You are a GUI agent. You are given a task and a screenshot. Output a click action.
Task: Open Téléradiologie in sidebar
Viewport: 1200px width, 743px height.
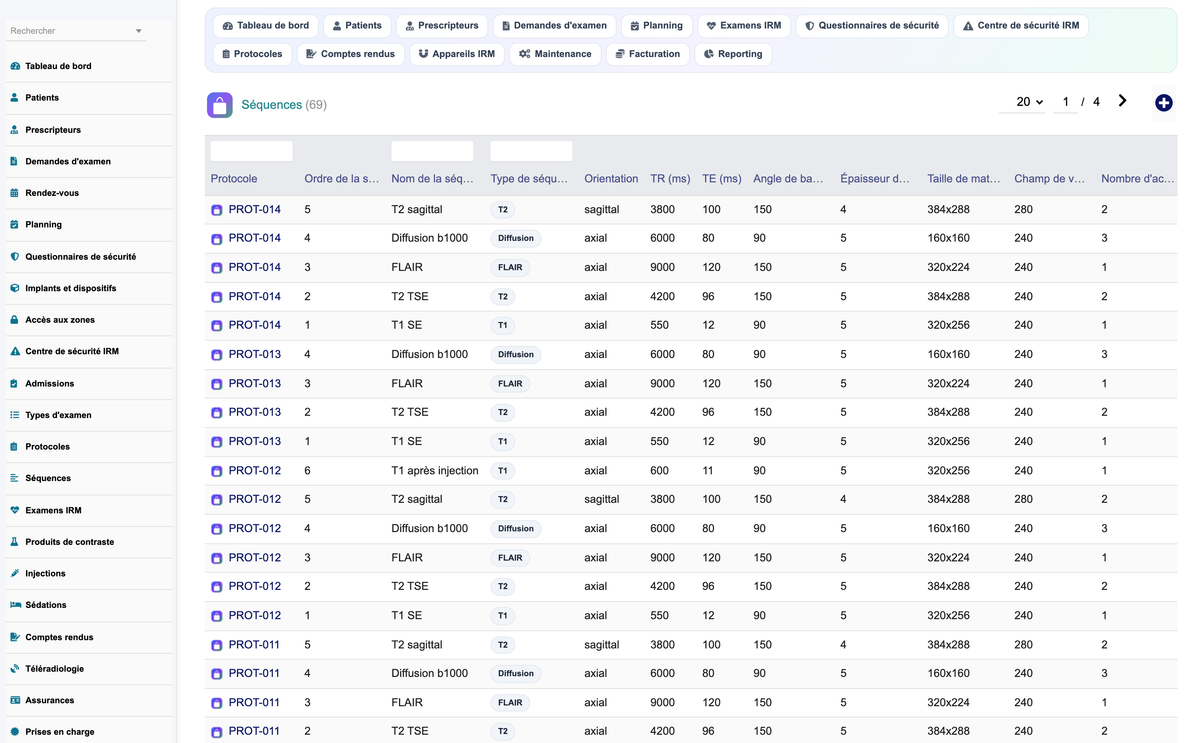pyautogui.click(x=54, y=669)
